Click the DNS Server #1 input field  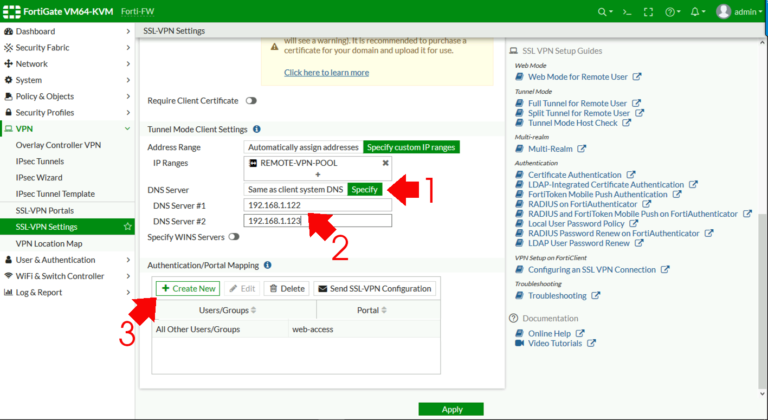(317, 205)
